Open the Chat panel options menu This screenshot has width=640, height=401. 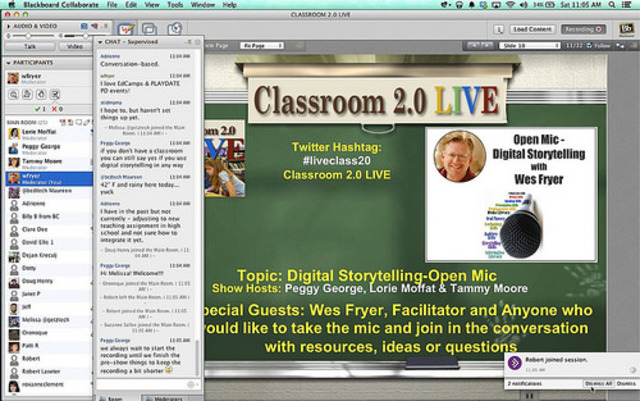click(x=189, y=42)
